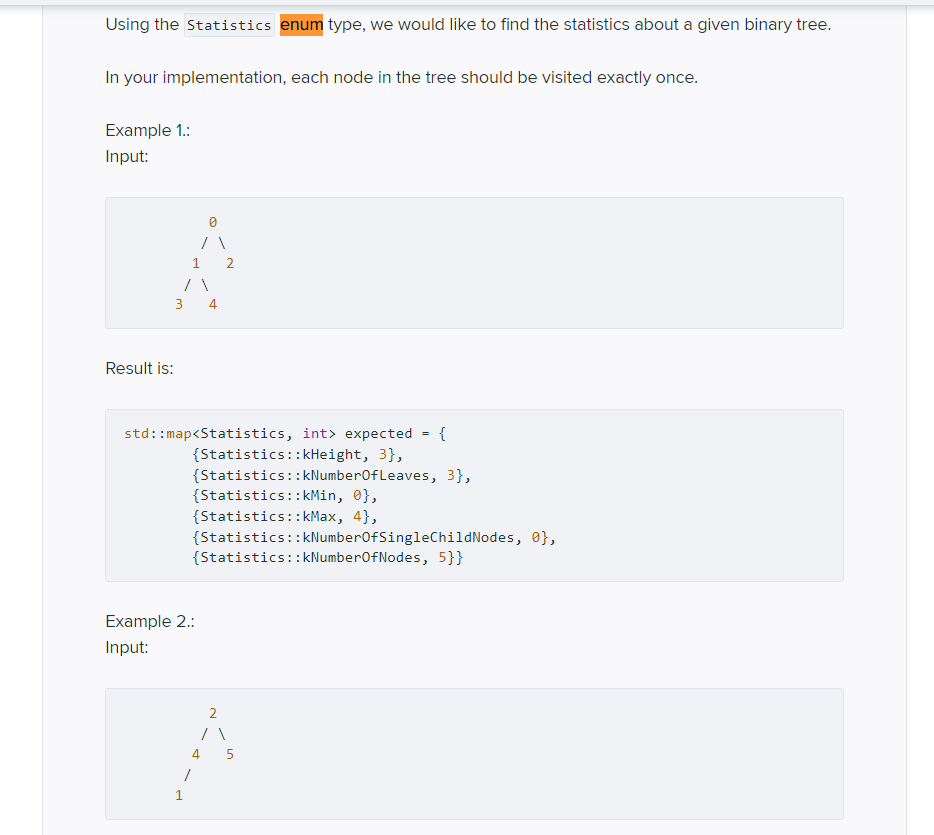
Task: Click node '4' in the first tree diagram
Action: point(213,303)
